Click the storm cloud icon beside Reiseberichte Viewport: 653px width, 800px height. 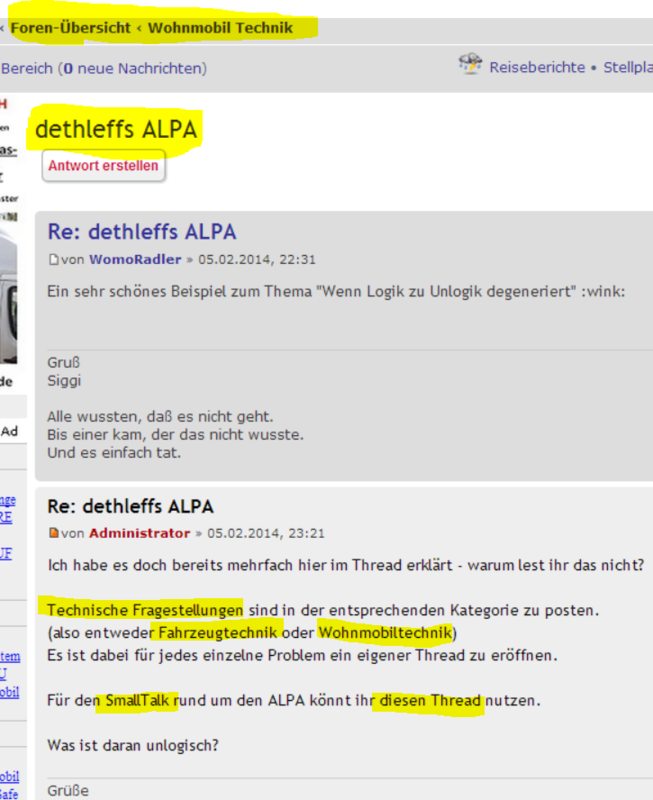coord(470,66)
